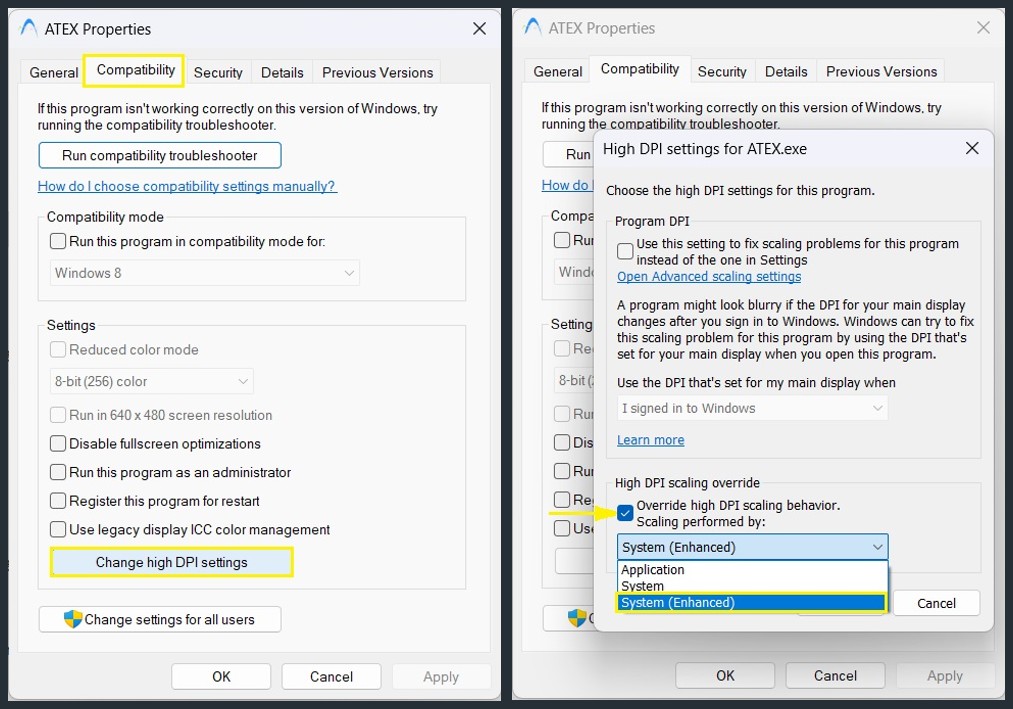The width and height of the screenshot is (1013, 709).
Task: Open Security tab in the window behind the DPI dialog
Action: 722,71
